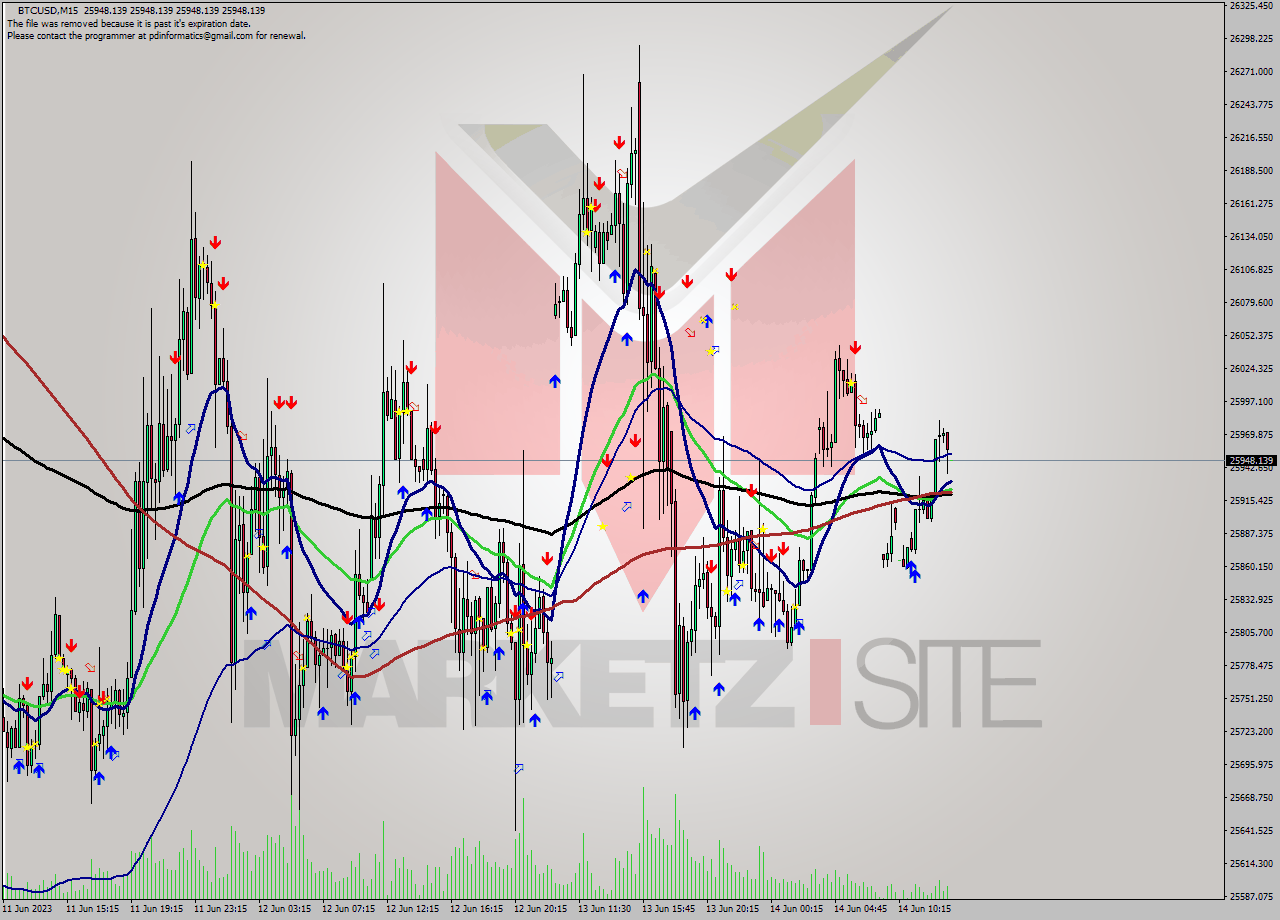Click the 25887.375 price axis label
The height and width of the screenshot is (920, 1280).
coord(1252,534)
